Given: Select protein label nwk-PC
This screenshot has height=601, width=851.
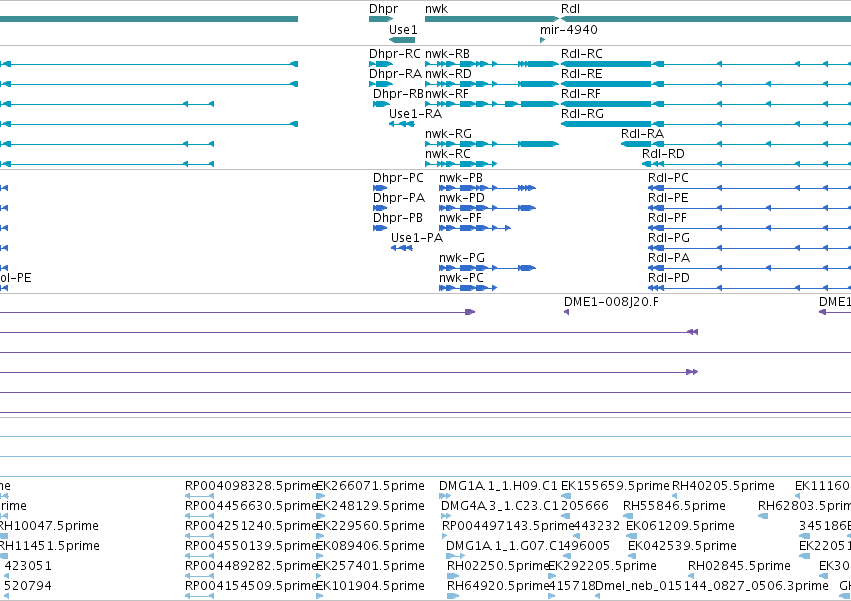Looking at the screenshot, I should (x=461, y=279).
